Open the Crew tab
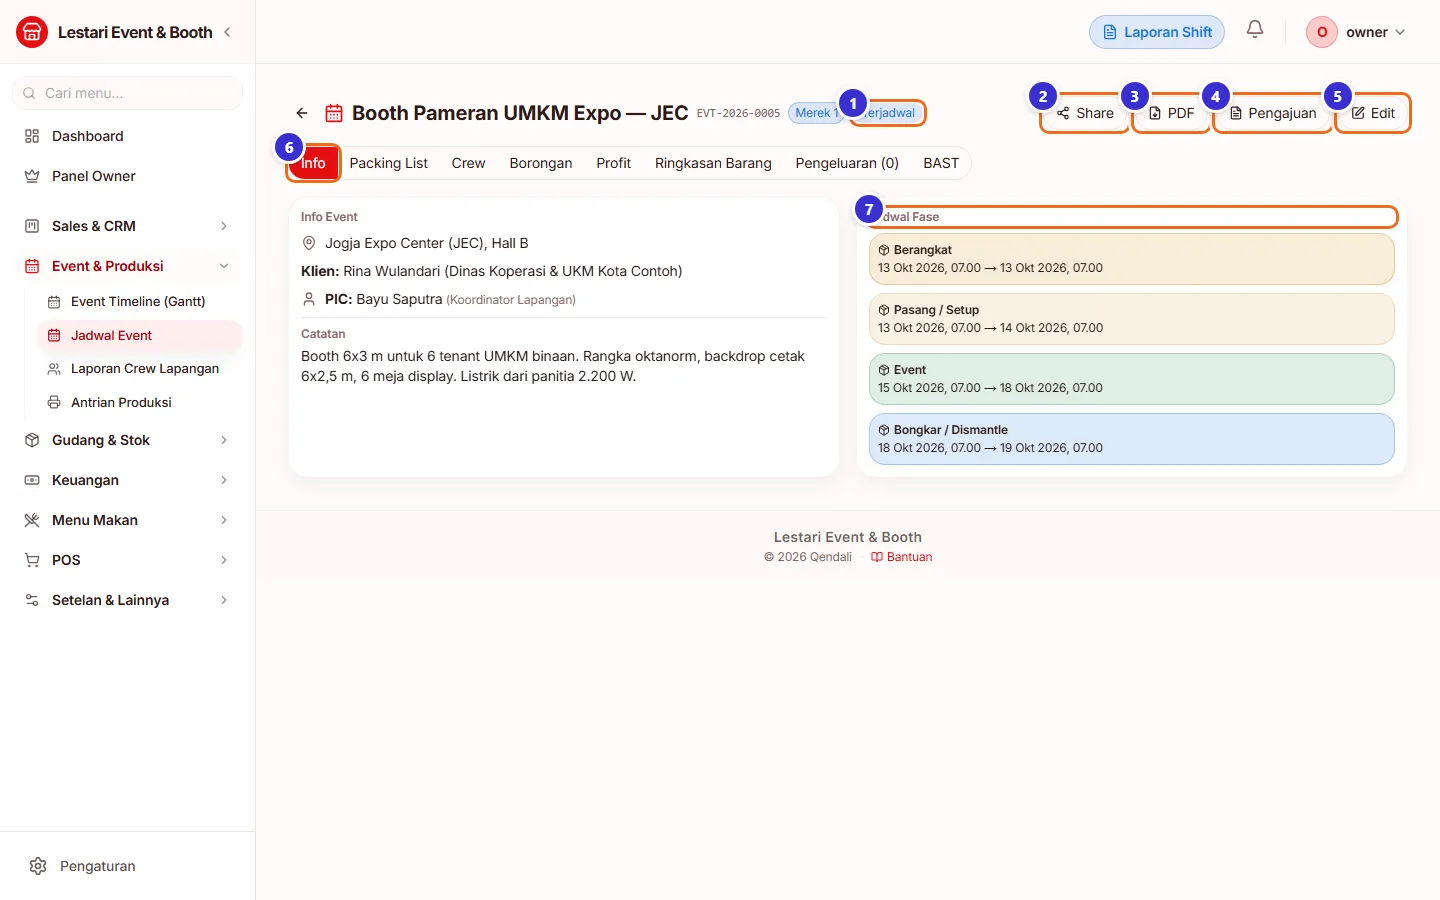Screen dimensions: 1440x900 pyautogui.click(x=468, y=163)
